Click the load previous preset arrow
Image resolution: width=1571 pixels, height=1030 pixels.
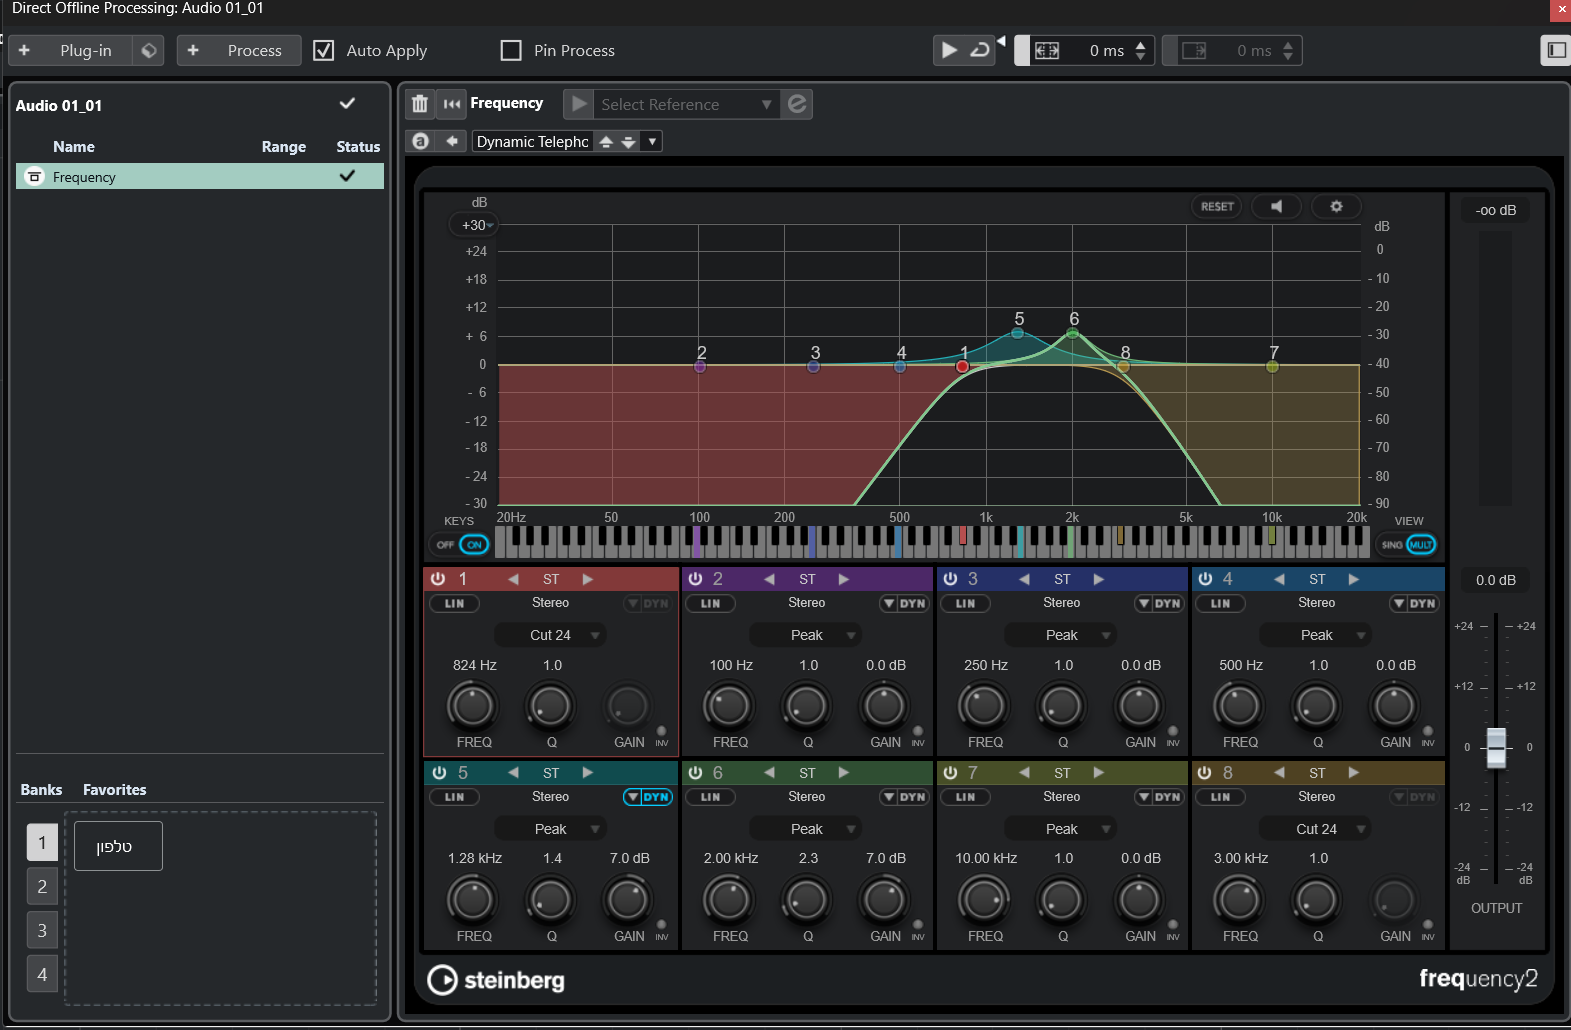click(x=606, y=142)
